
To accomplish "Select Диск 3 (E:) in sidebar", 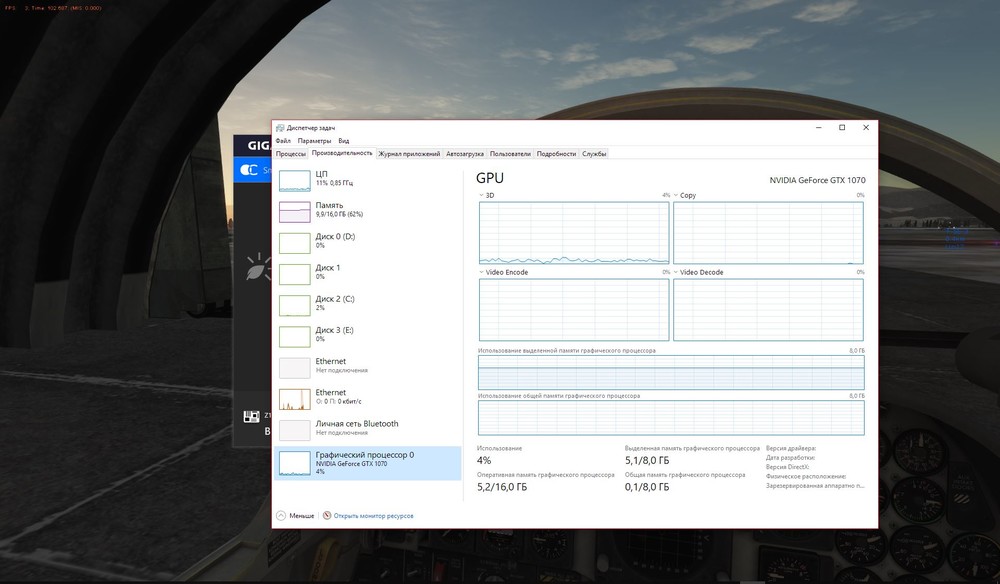I will point(334,335).
